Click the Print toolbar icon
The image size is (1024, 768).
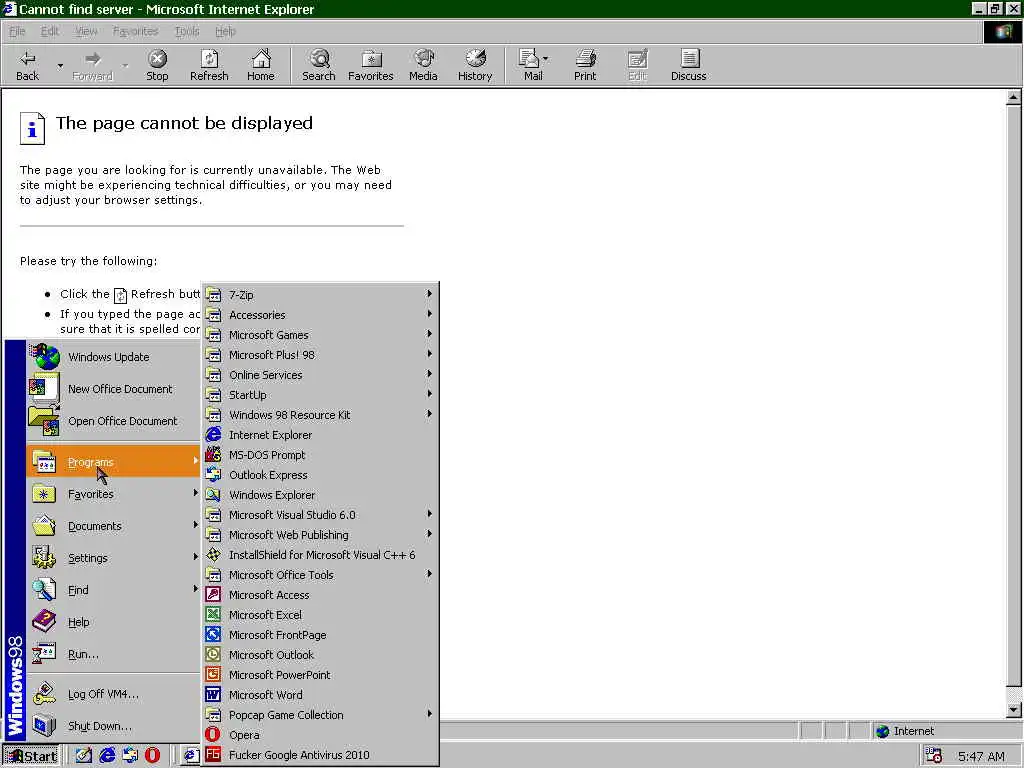(585, 65)
